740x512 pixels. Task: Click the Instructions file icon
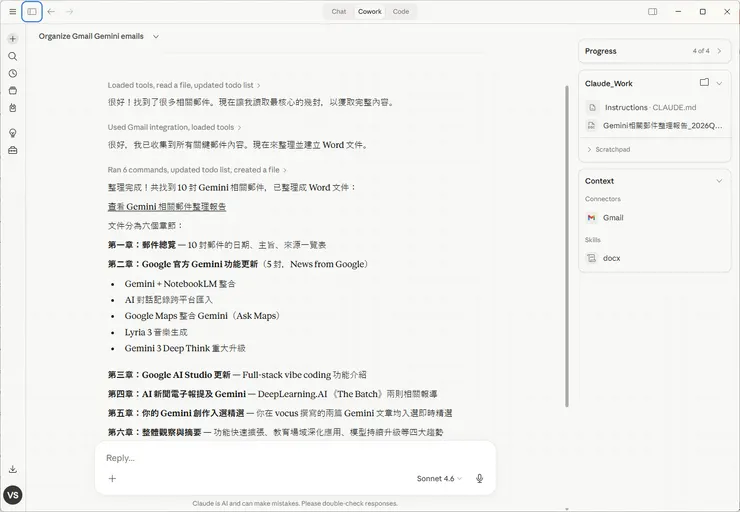click(592, 107)
